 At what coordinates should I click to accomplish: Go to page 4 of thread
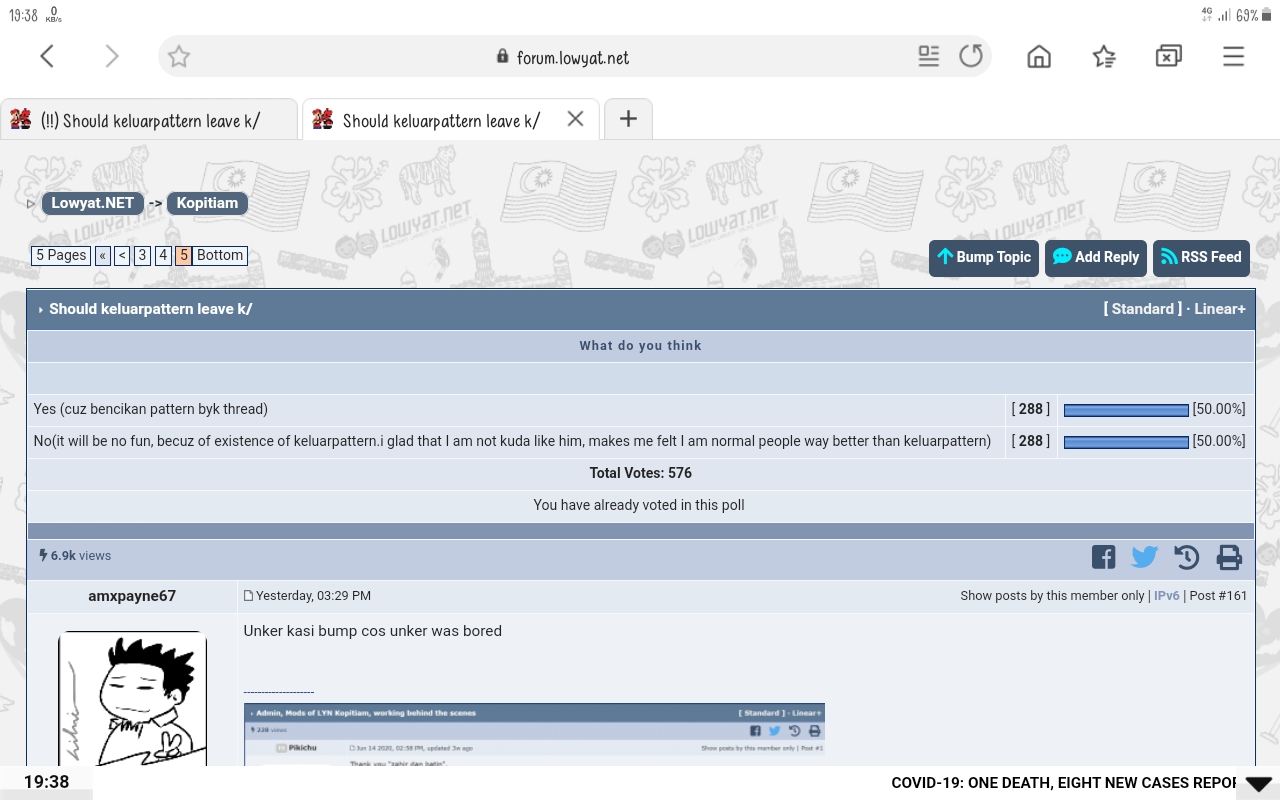coord(163,255)
